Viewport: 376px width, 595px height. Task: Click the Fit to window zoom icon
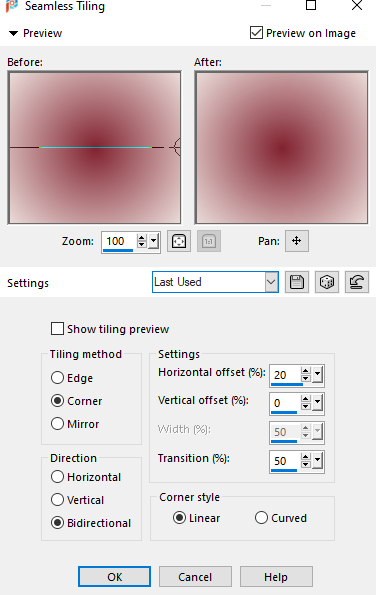pos(179,241)
